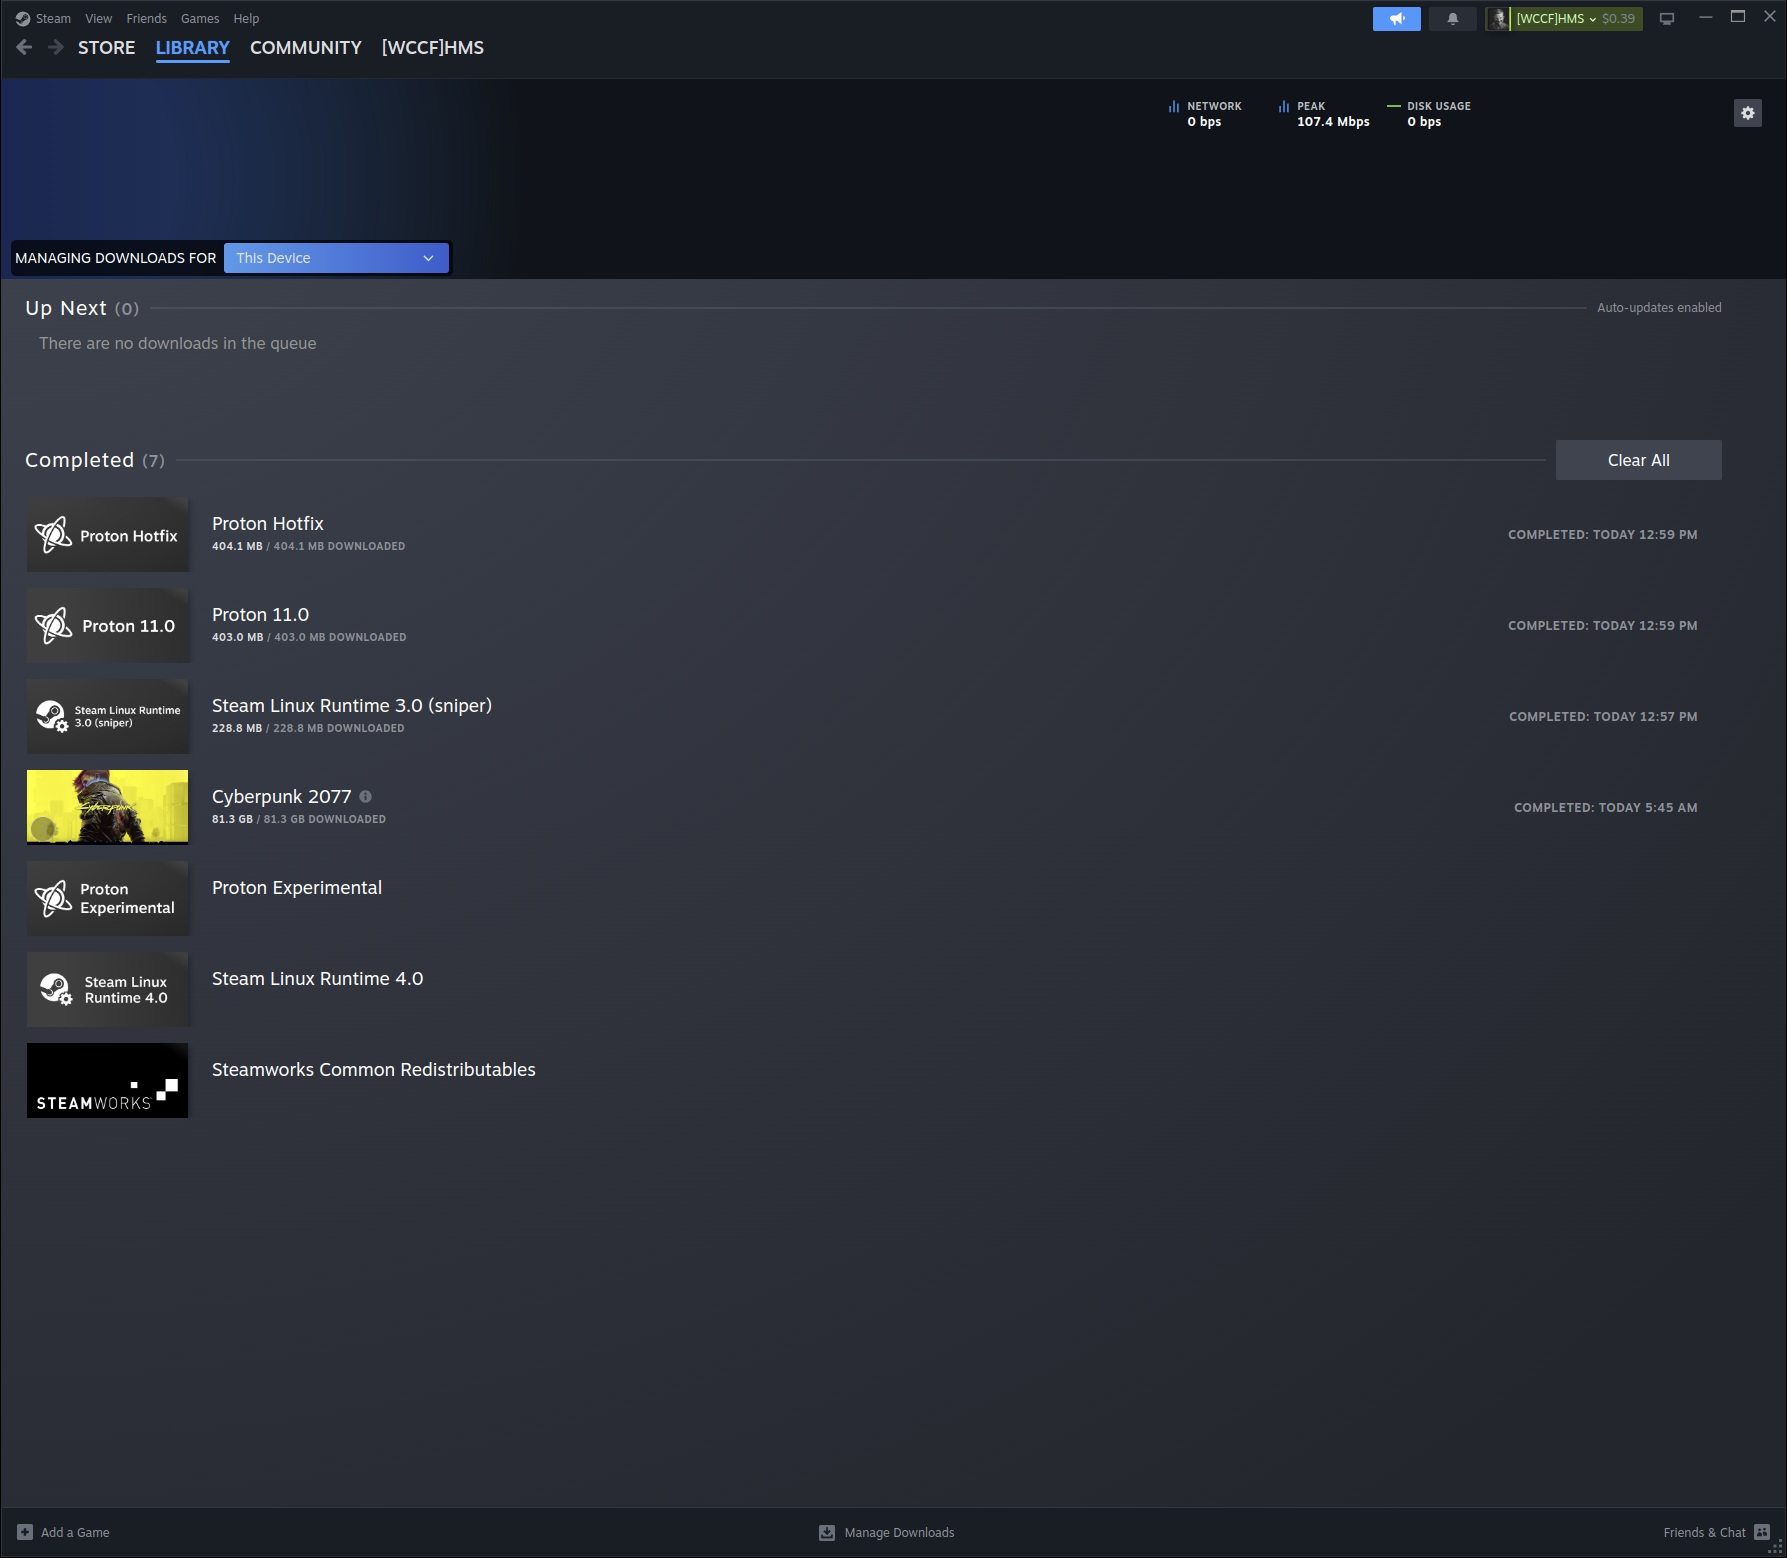Image resolution: width=1787 pixels, height=1558 pixels.
Task: Click Completed: Today 5:45 AM timestamp
Action: [1606, 807]
